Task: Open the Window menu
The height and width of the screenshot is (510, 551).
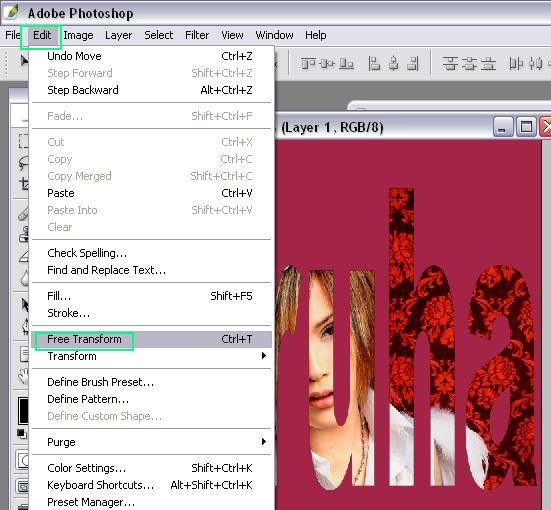Action: point(274,35)
